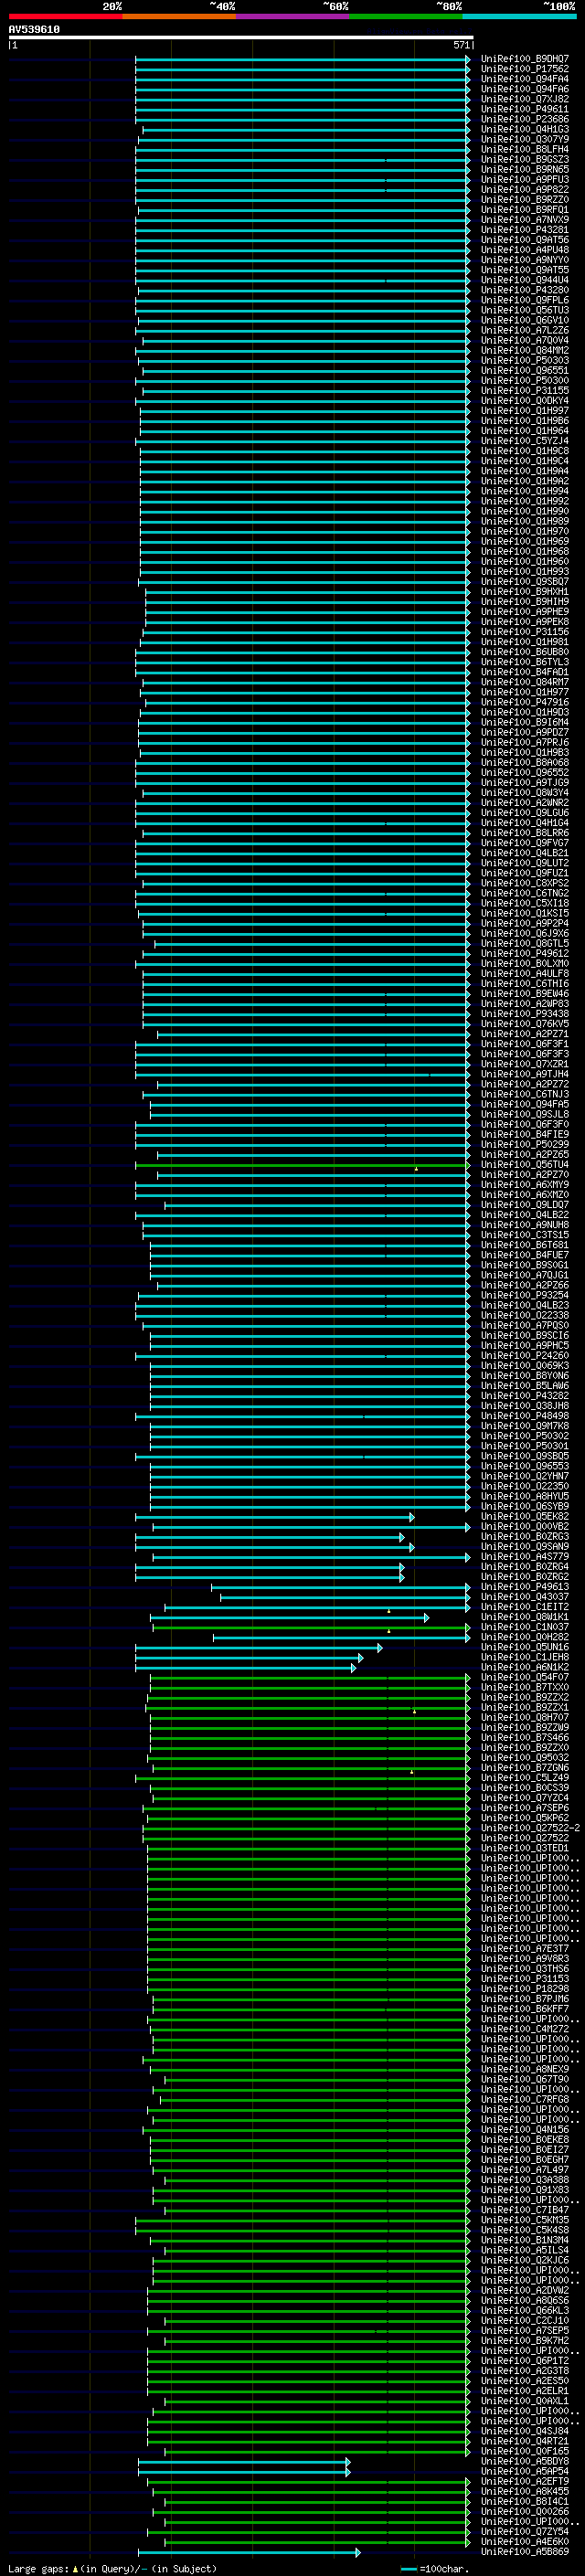Click the alignment bar for UniRef100_P23686
Screen dimensions: 585x2576
click(x=303, y=119)
